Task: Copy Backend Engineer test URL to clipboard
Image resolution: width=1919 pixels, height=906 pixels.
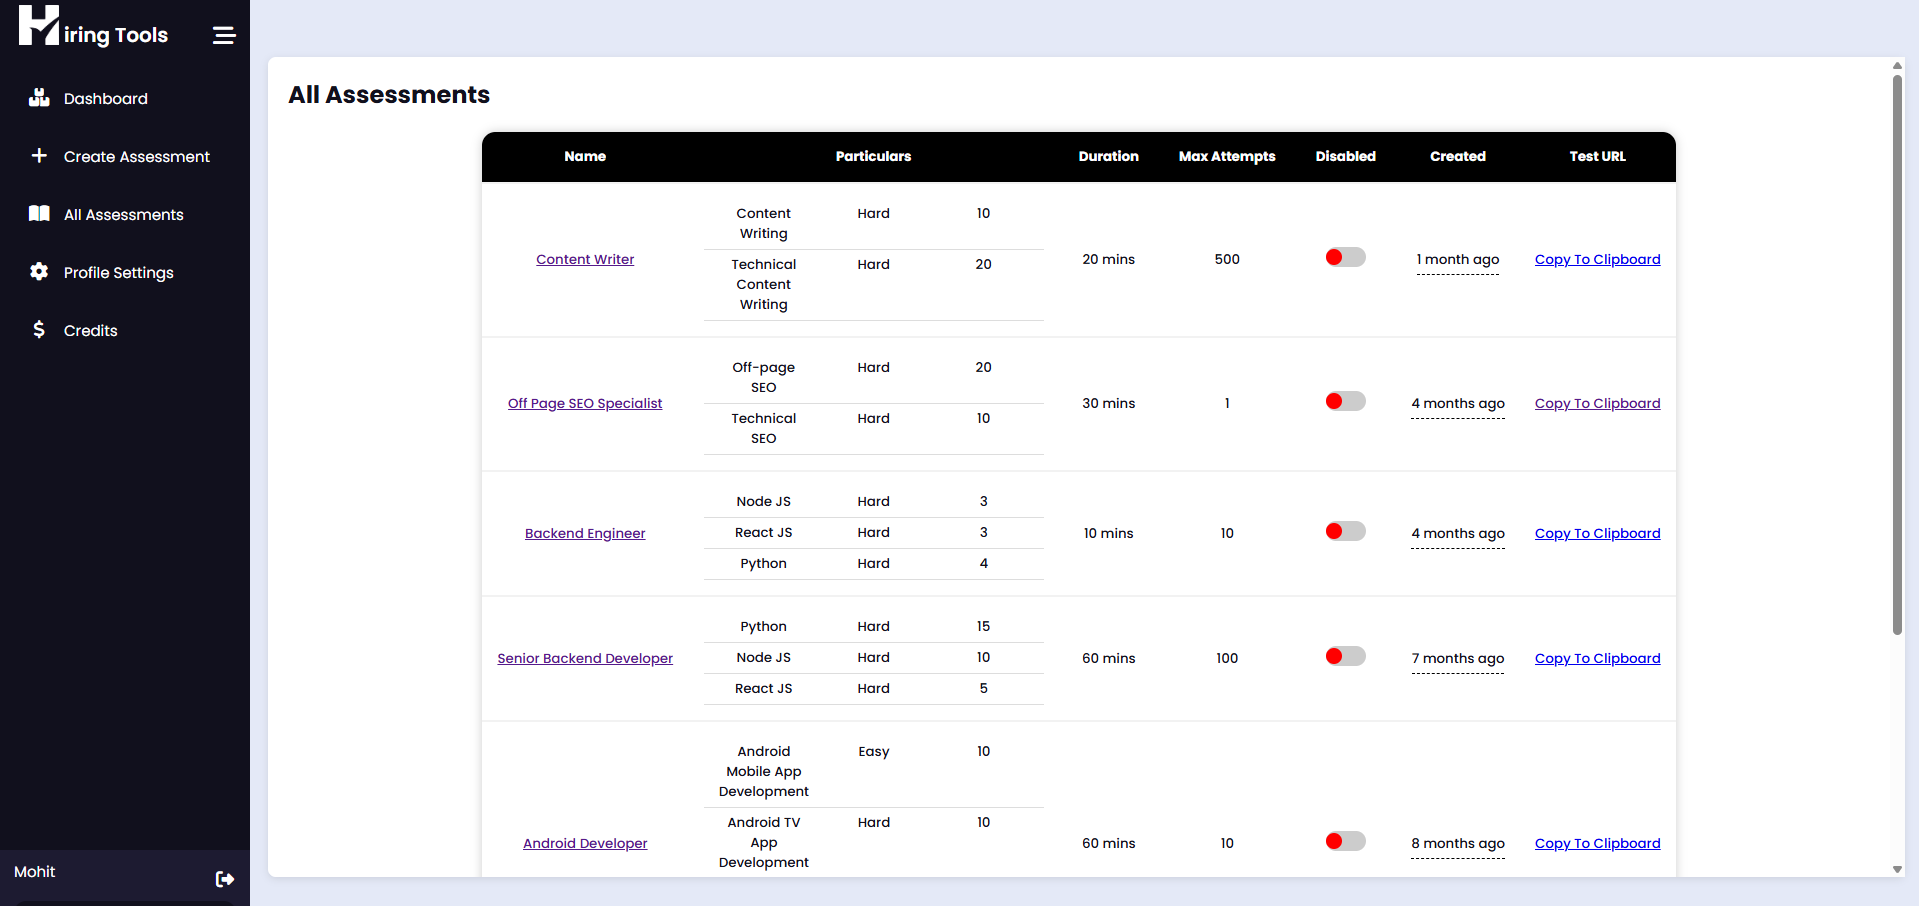Action: pyautogui.click(x=1597, y=533)
